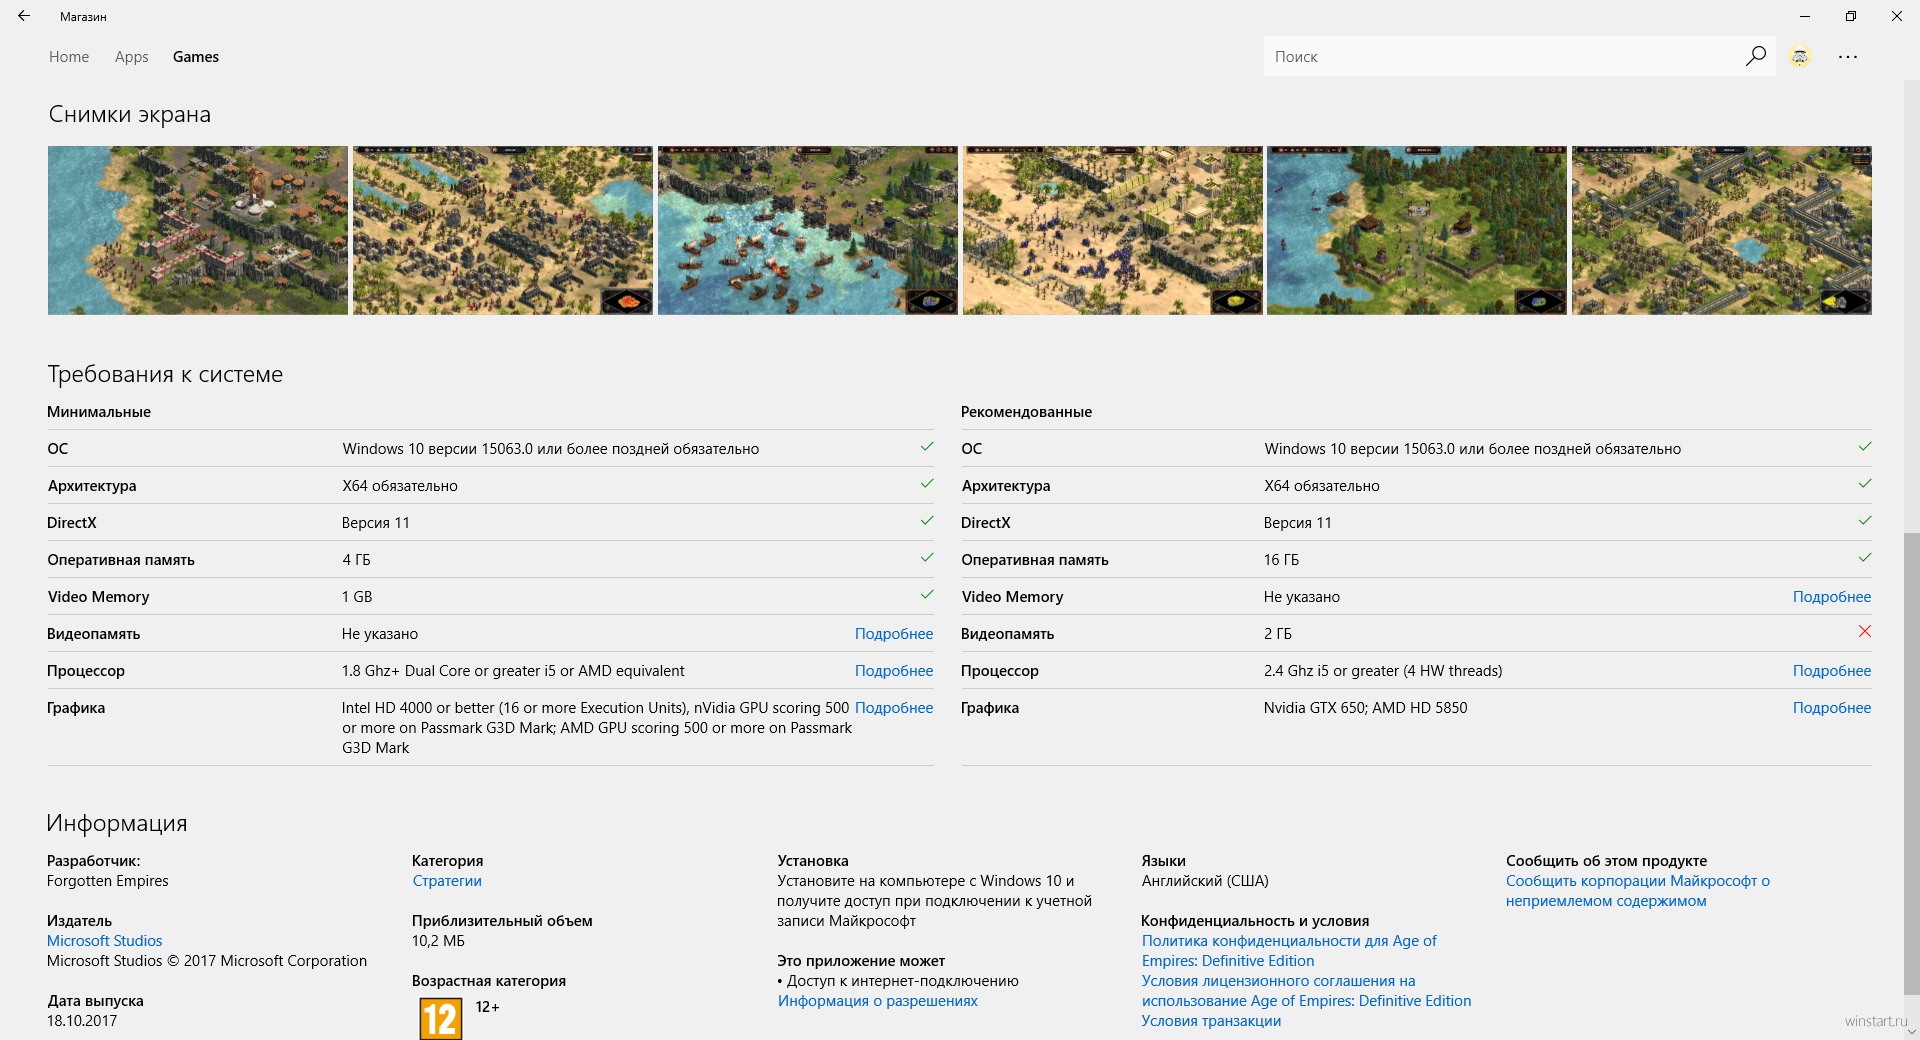Open the Home tab
The height and width of the screenshot is (1040, 1920).
tap(69, 57)
